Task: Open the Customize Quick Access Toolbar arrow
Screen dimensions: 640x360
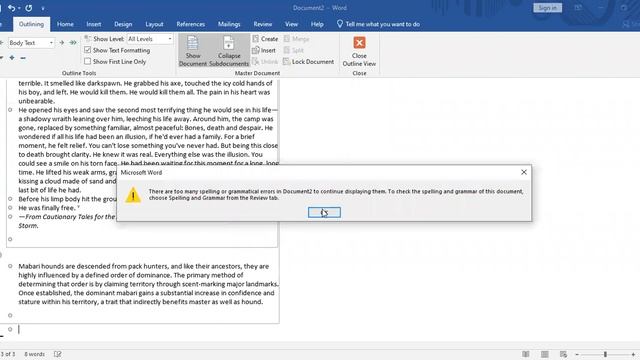Action: click(x=42, y=8)
